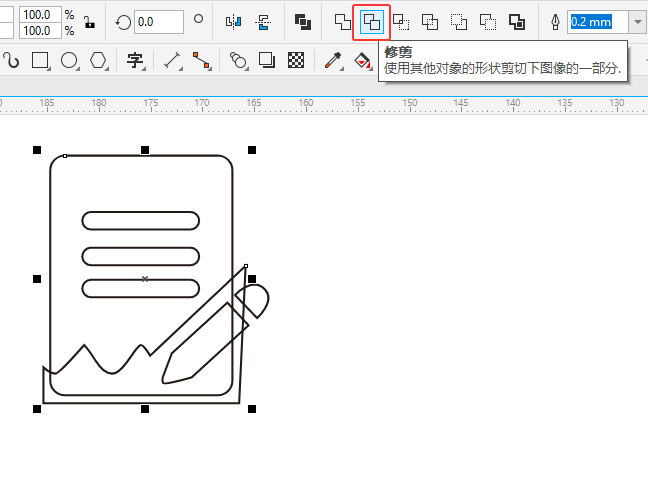Click the Intersect objects icon
Image resolution: width=648 pixels, height=499 pixels.
(401, 21)
